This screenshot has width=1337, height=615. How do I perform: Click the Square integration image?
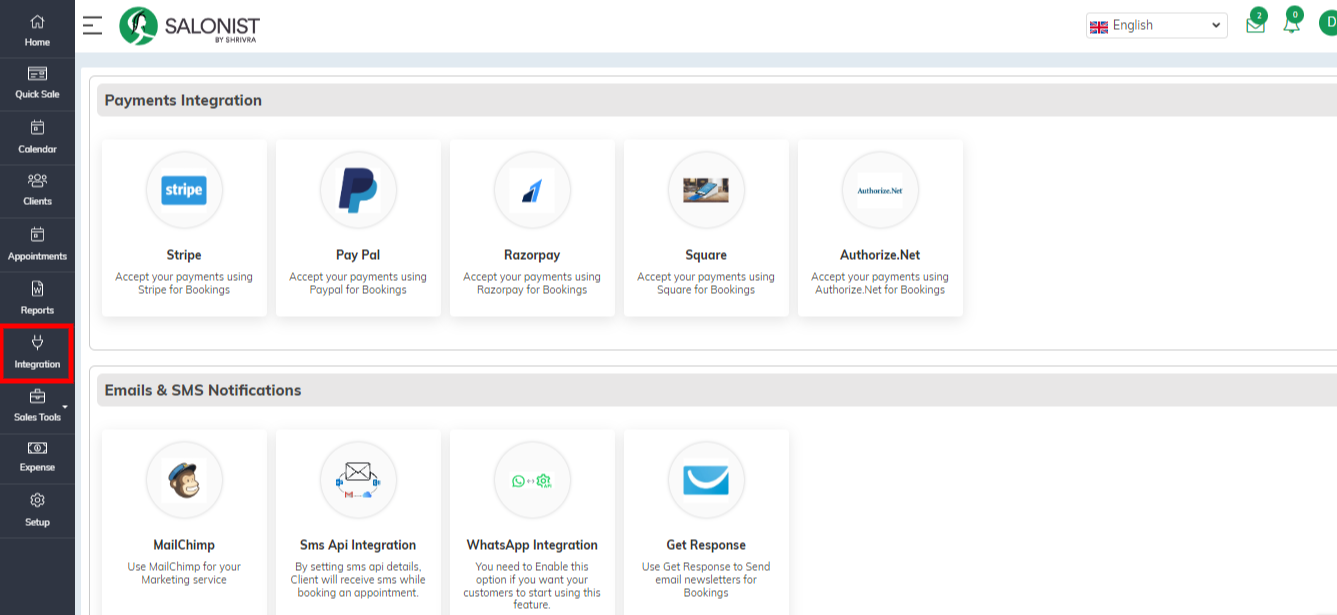coord(706,190)
